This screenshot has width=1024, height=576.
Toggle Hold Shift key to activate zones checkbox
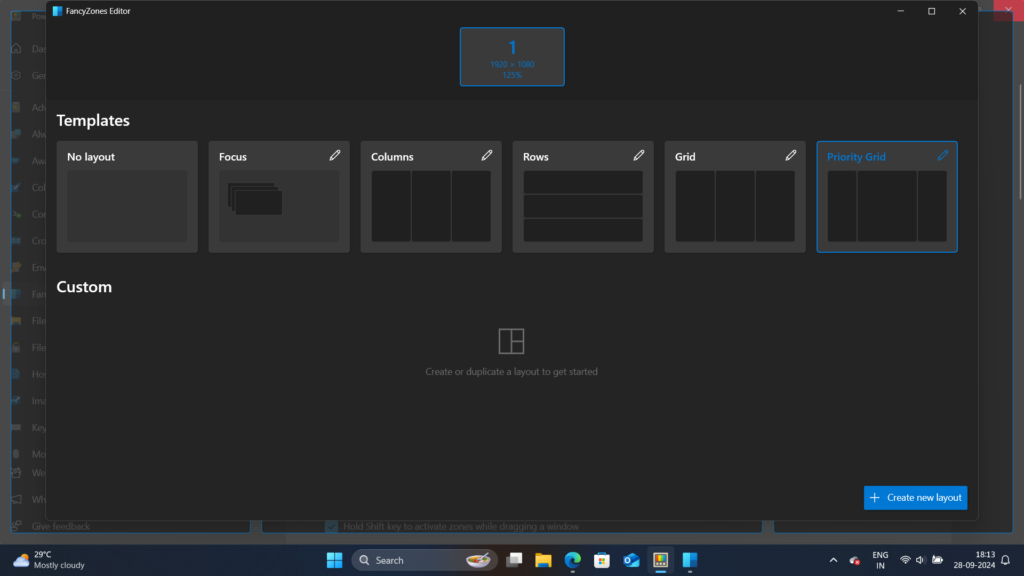tap(331, 526)
